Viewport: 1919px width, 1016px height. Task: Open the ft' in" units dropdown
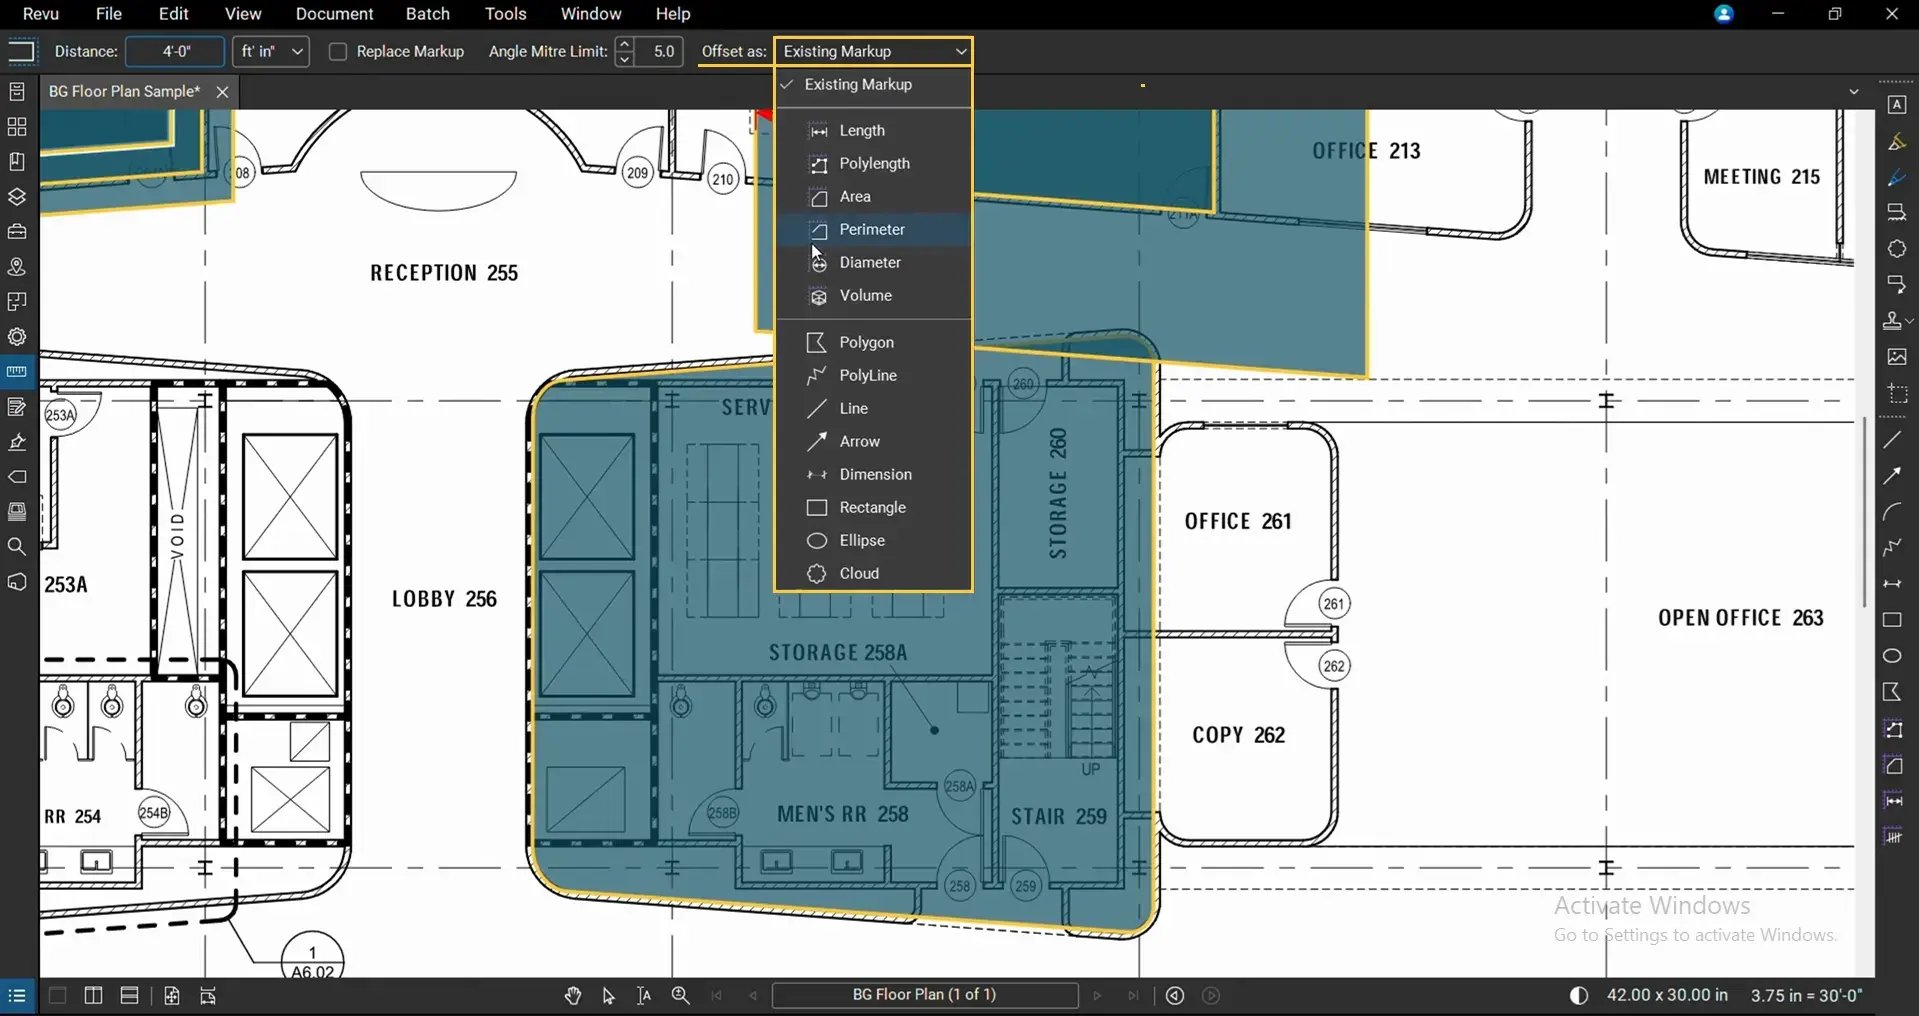tap(271, 51)
